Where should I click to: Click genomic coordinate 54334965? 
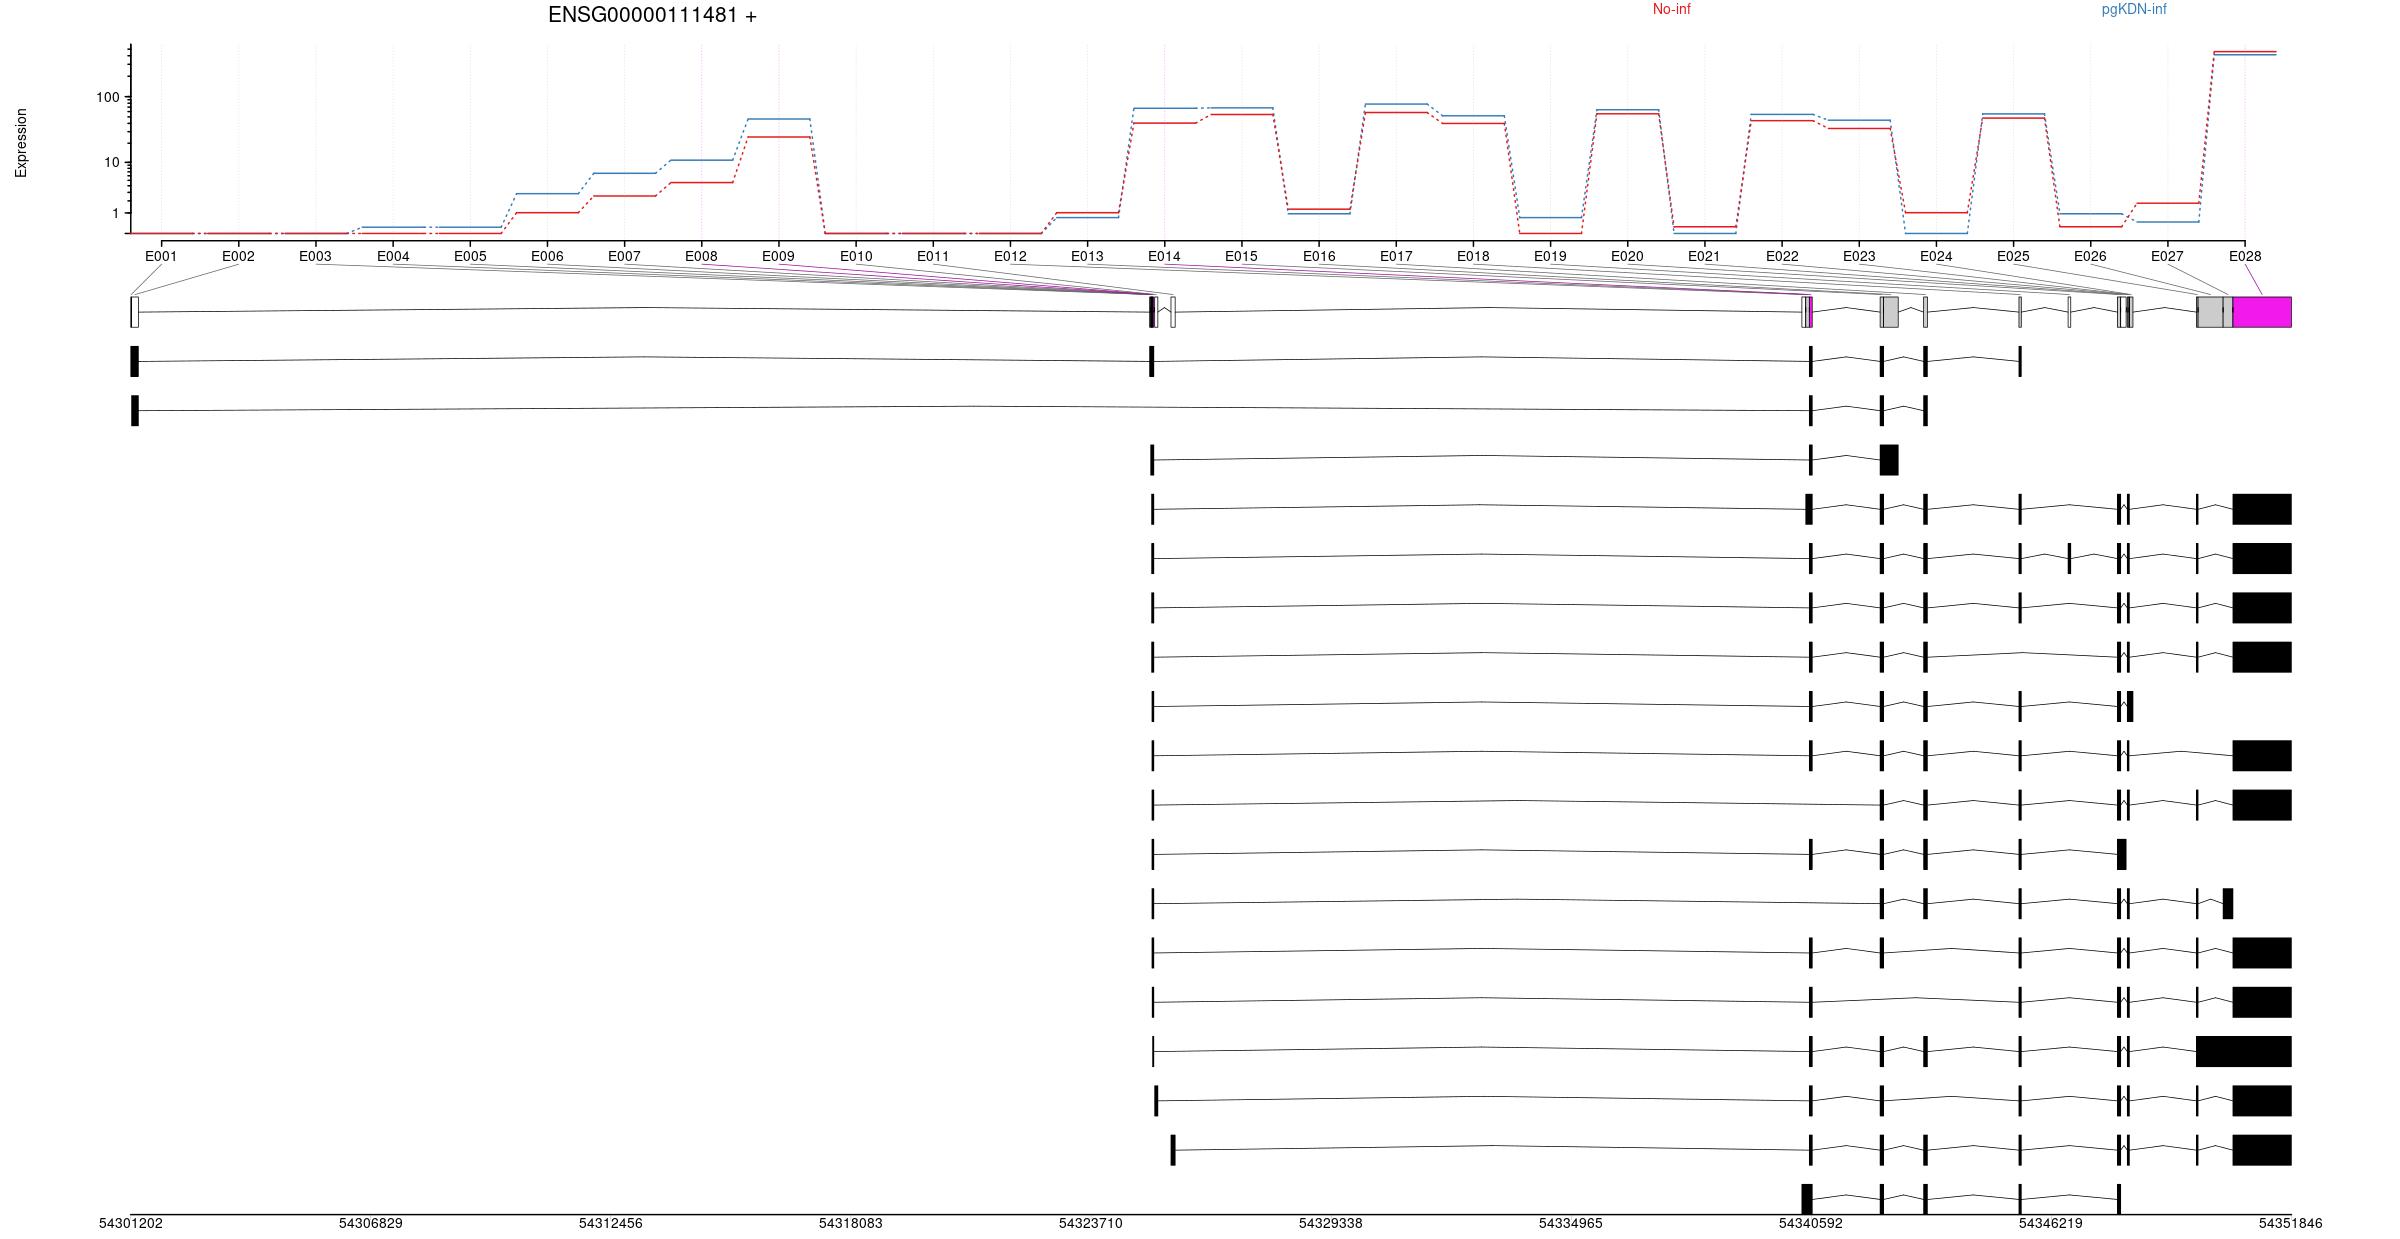coord(1571,1223)
